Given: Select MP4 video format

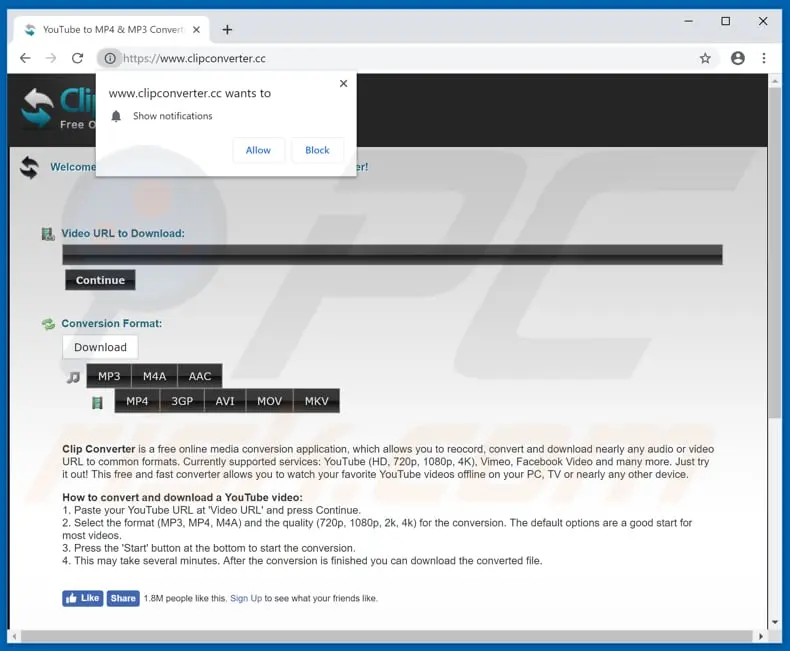Looking at the screenshot, I should pos(137,401).
